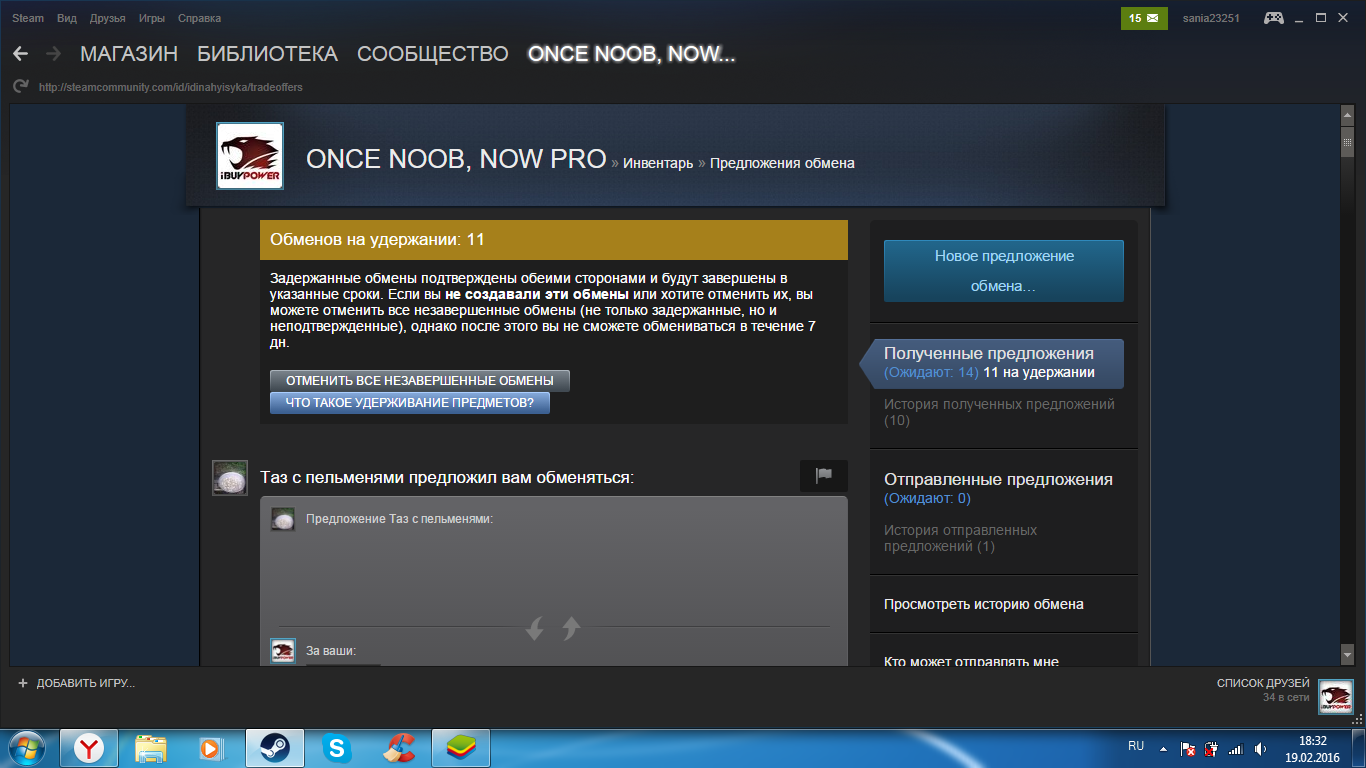Open the volume control in system tray
Screen dimensions: 1366x768
click(1260, 748)
